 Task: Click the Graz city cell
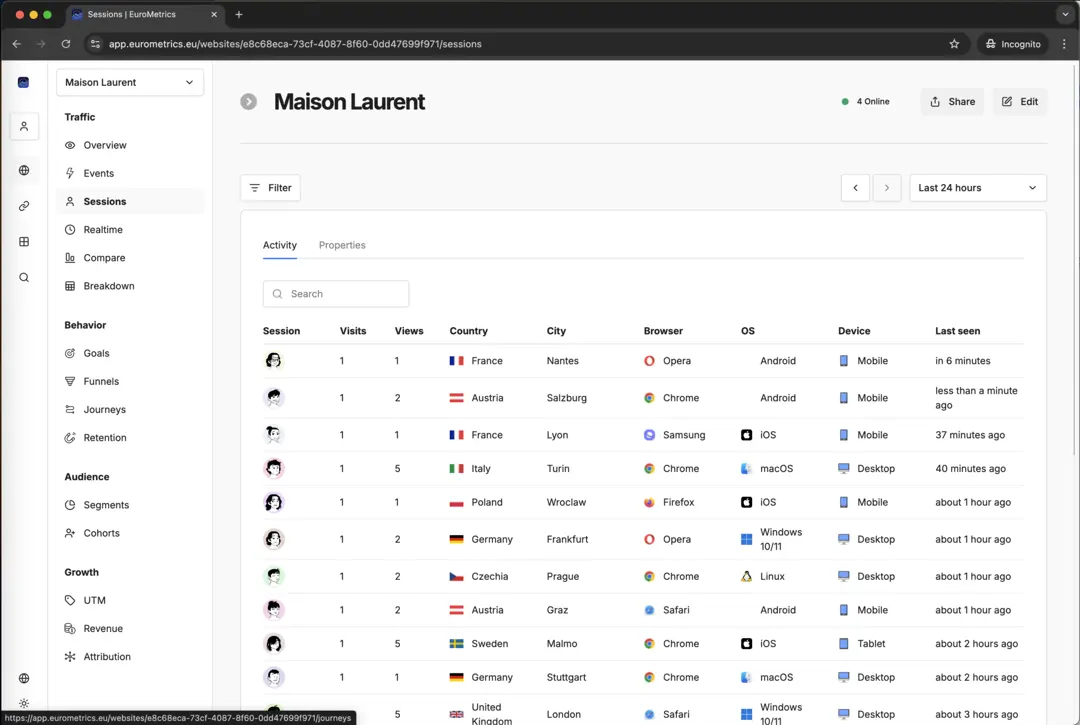coord(558,610)
